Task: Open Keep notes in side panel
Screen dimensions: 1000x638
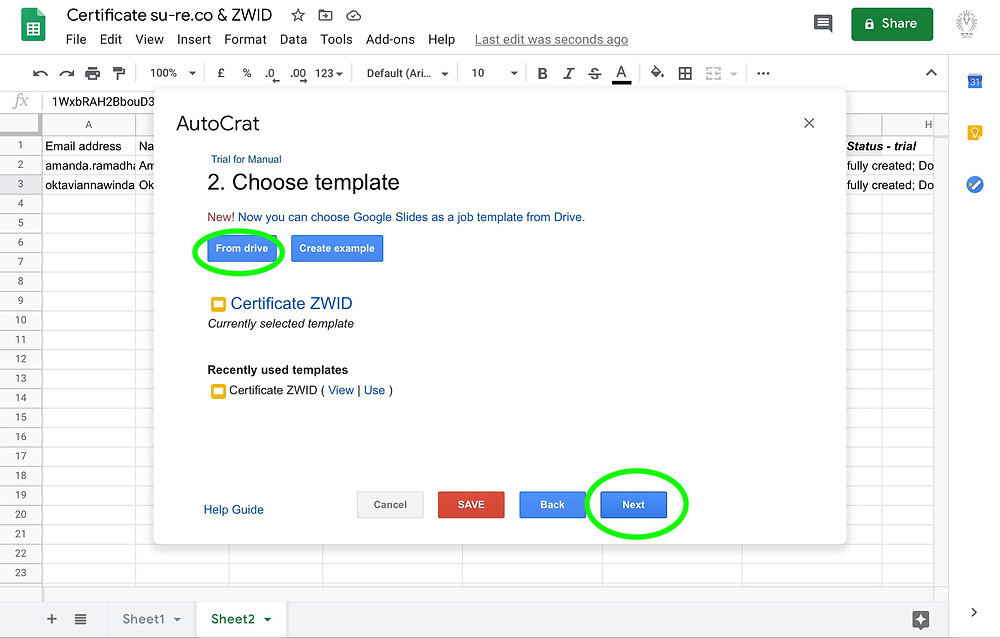Action: [974, 133]
